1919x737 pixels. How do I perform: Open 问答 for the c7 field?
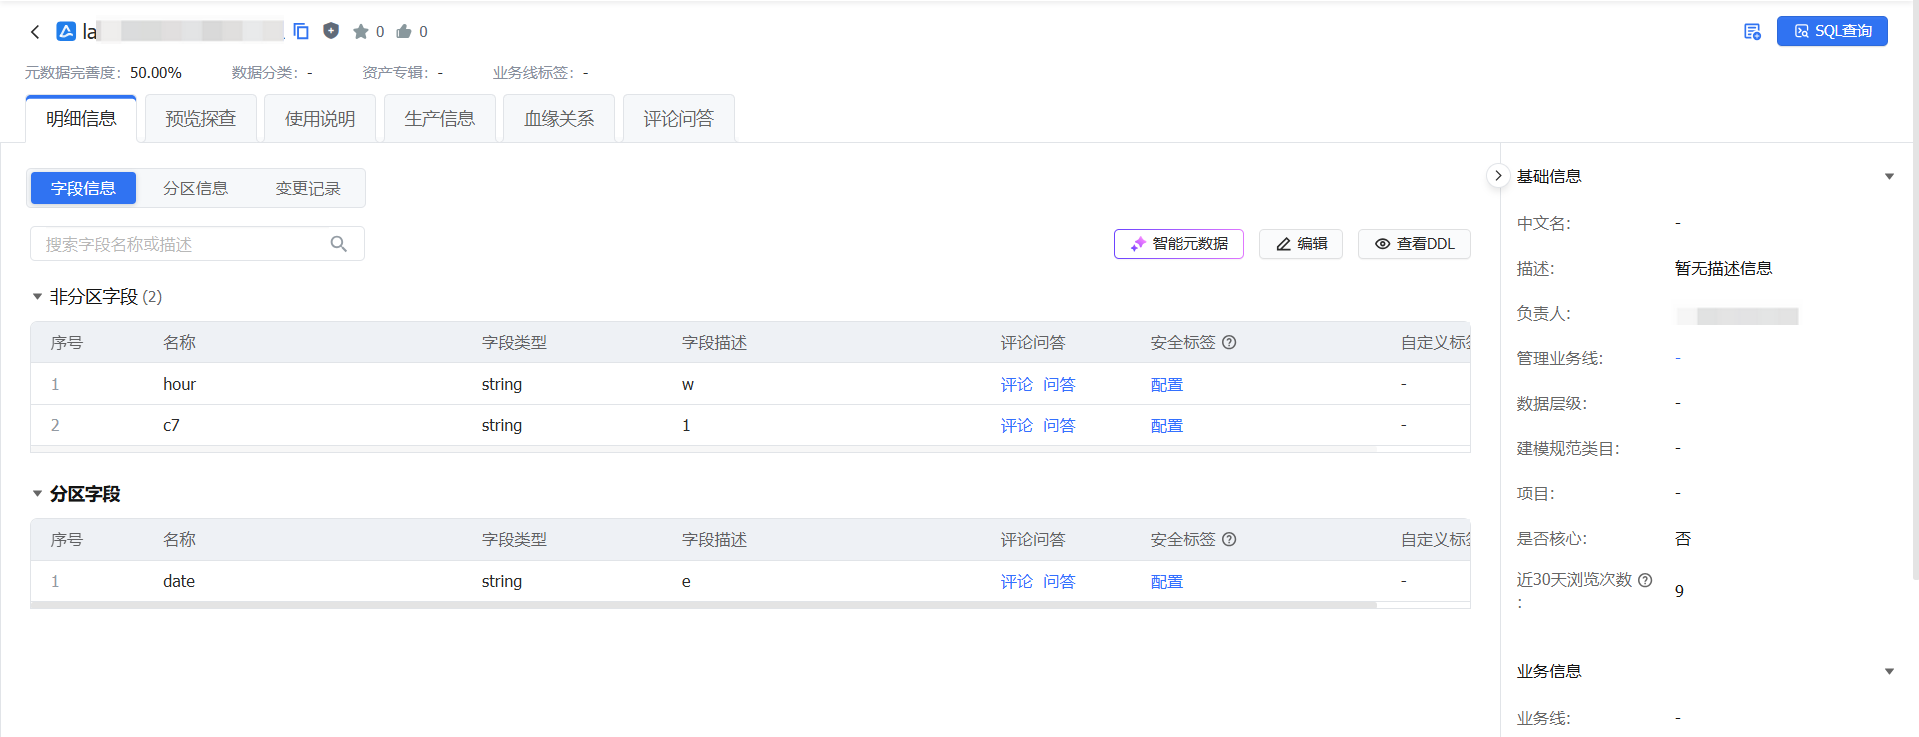tap(1059, 426)
